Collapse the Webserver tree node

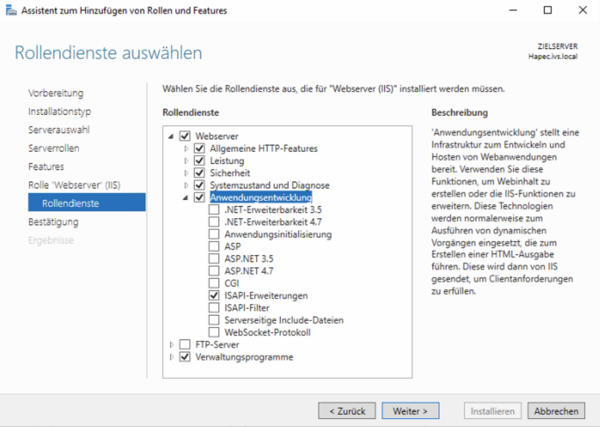(171, 136)
